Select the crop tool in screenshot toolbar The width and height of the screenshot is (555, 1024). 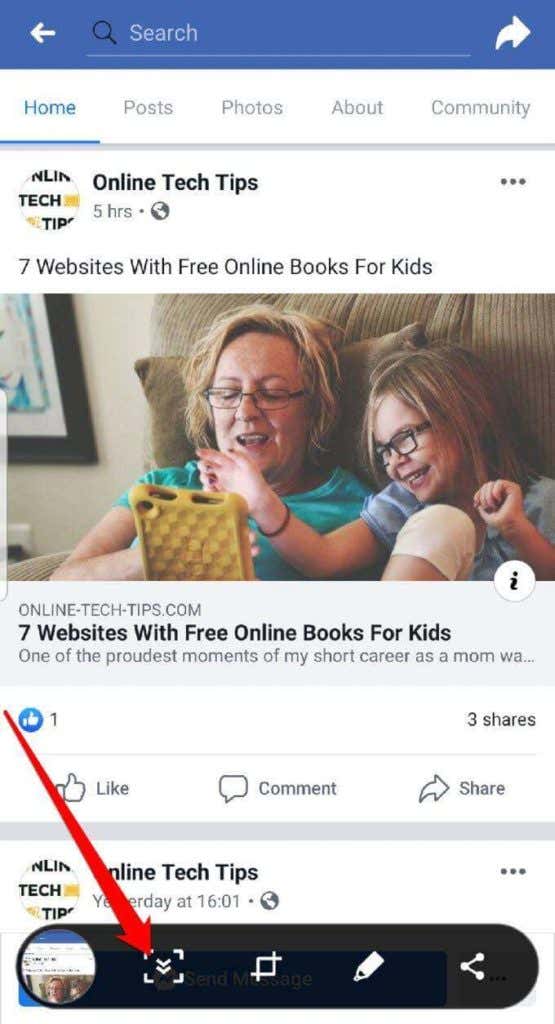[x=266, y=966]
